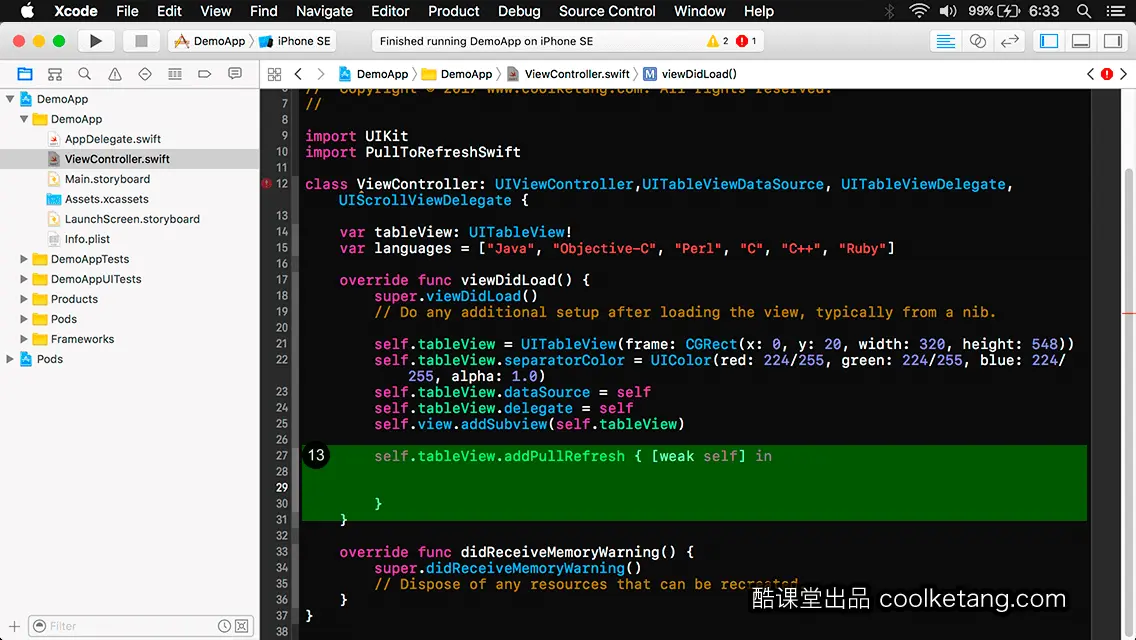Stop the running scheme

(141, 41)
